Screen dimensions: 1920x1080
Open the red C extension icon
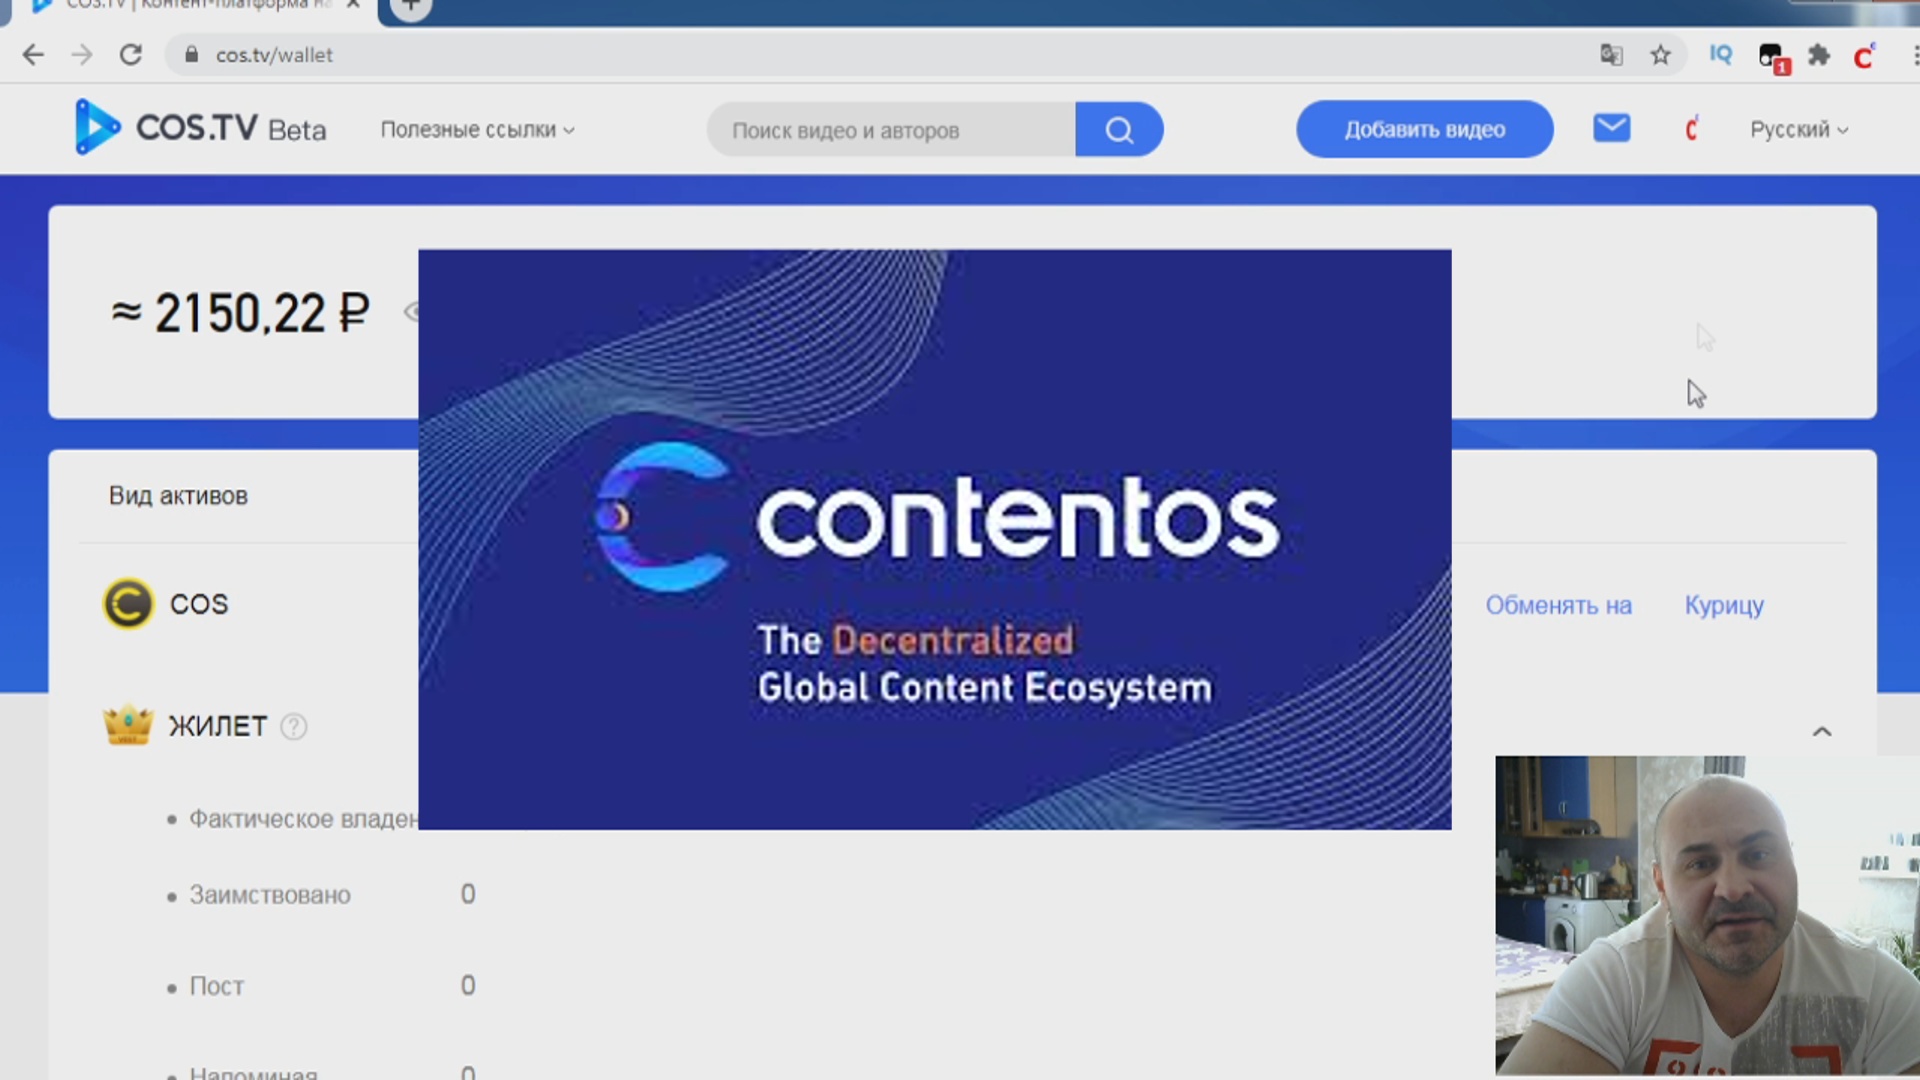[1865, 56]
